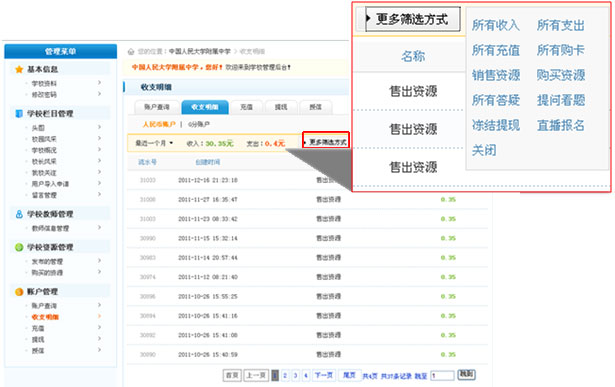Click the small 更多筛选方式 link in filter bar

coord(326,142)
